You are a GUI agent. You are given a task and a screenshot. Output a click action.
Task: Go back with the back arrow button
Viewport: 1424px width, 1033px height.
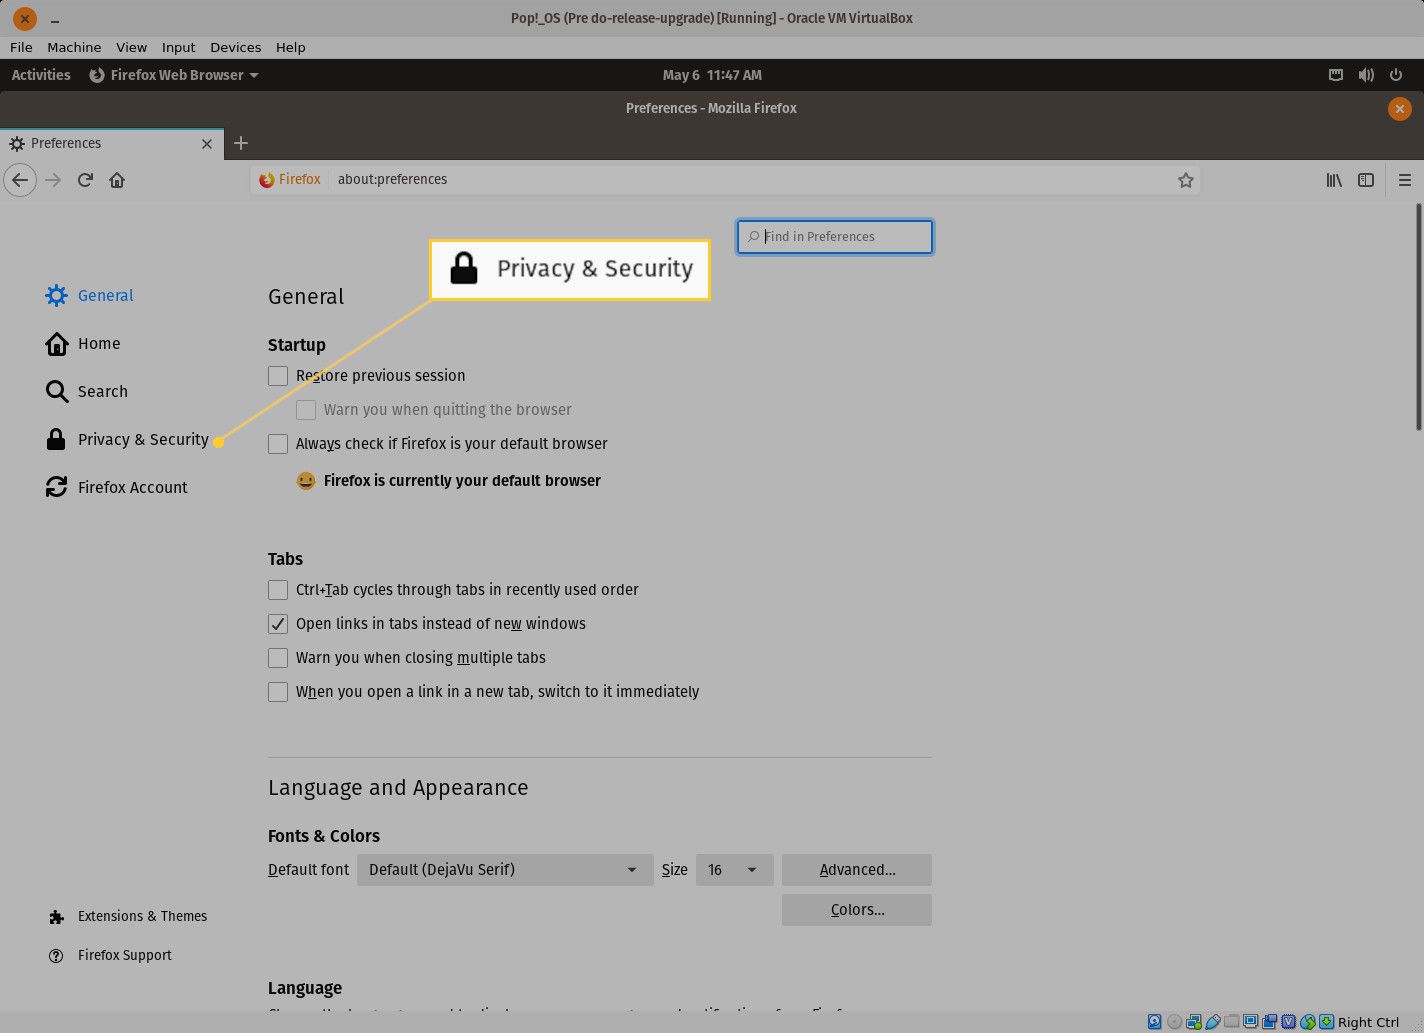20,180
